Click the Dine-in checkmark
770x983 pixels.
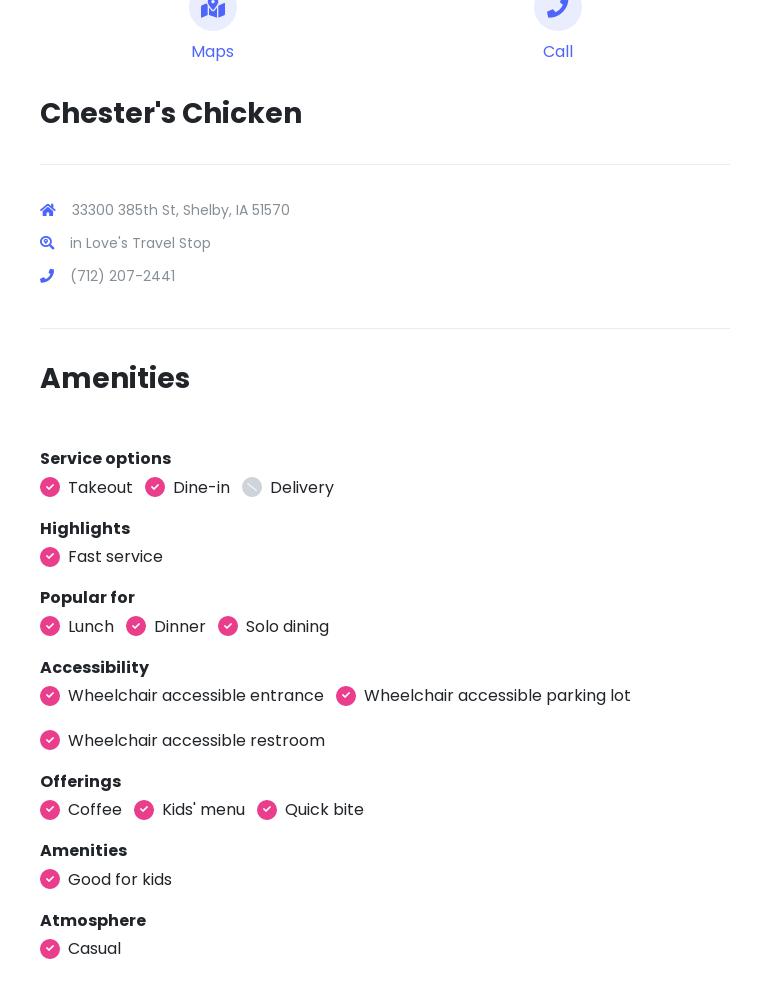(155, 487)
